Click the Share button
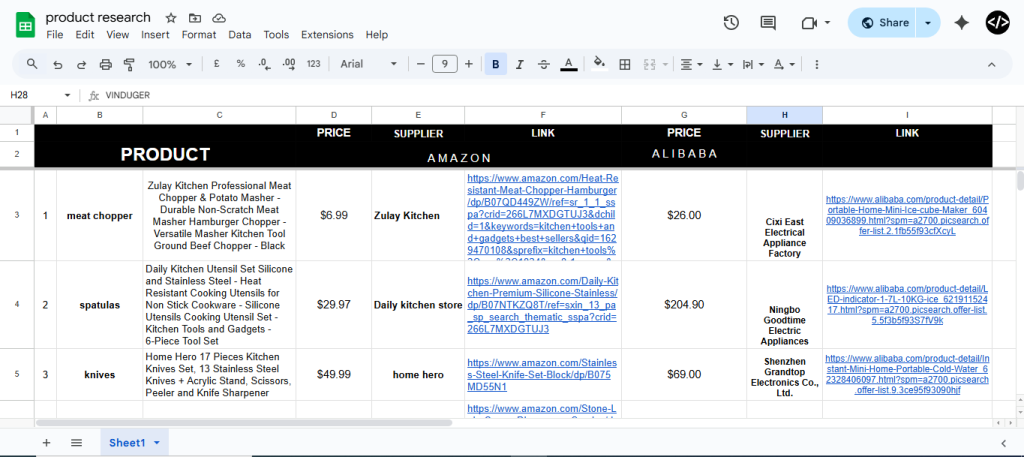The image size is (1024, 457). 885,23
